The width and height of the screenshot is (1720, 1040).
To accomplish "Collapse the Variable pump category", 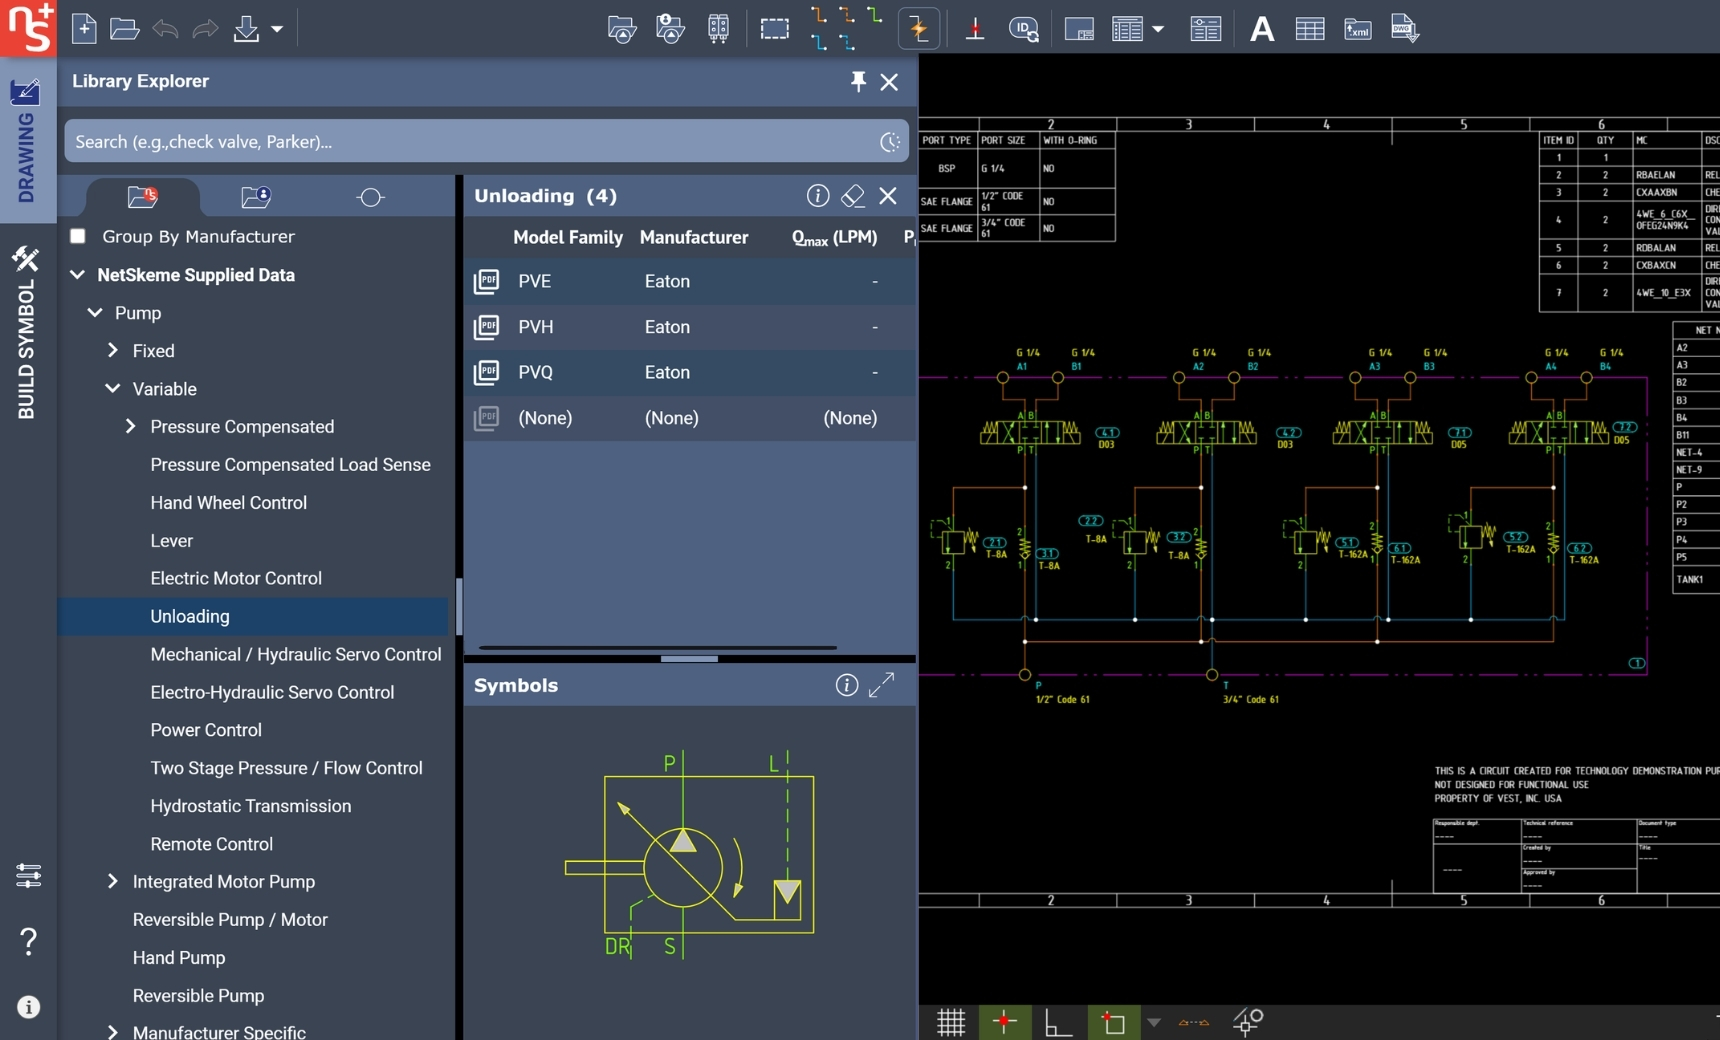I will tap(113, 388).
